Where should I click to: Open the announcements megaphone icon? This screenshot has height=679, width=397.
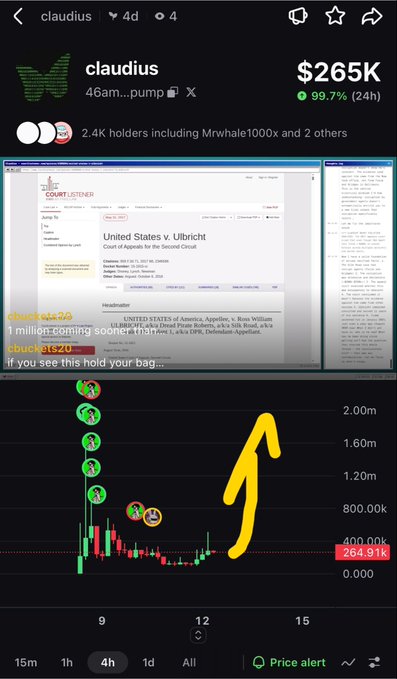click(298, 16)
